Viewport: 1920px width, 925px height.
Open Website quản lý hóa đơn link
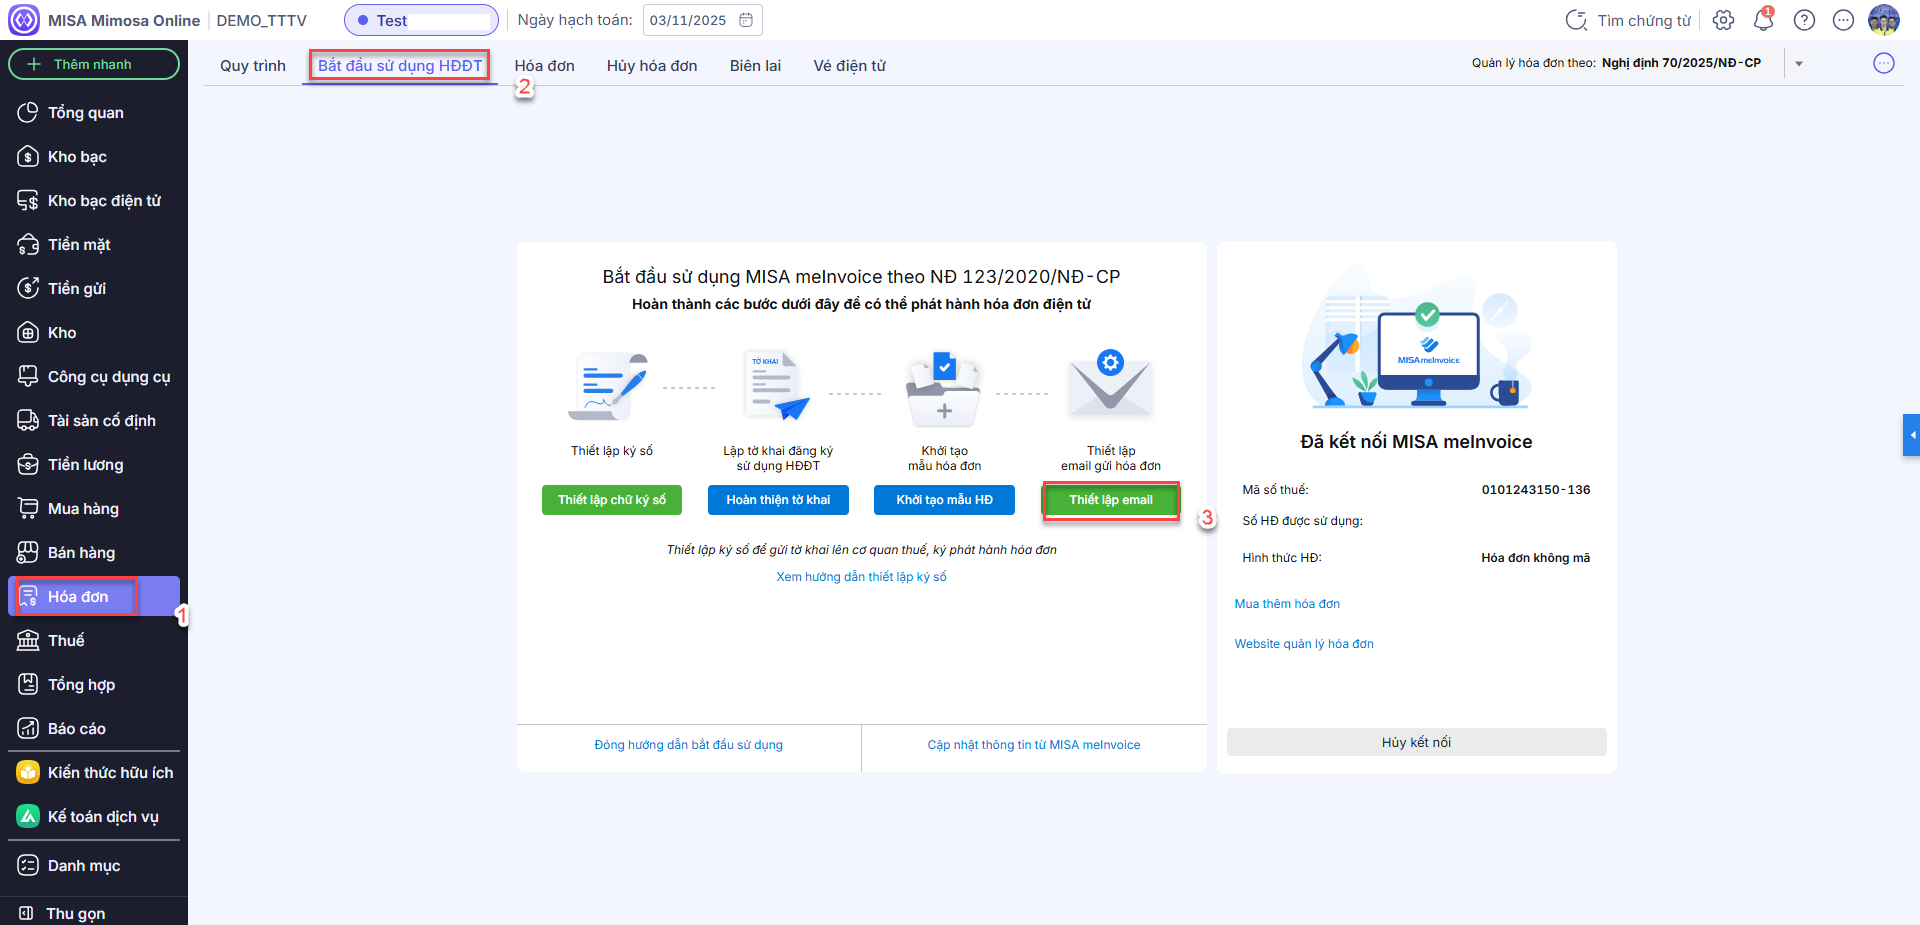point(1304,644)
